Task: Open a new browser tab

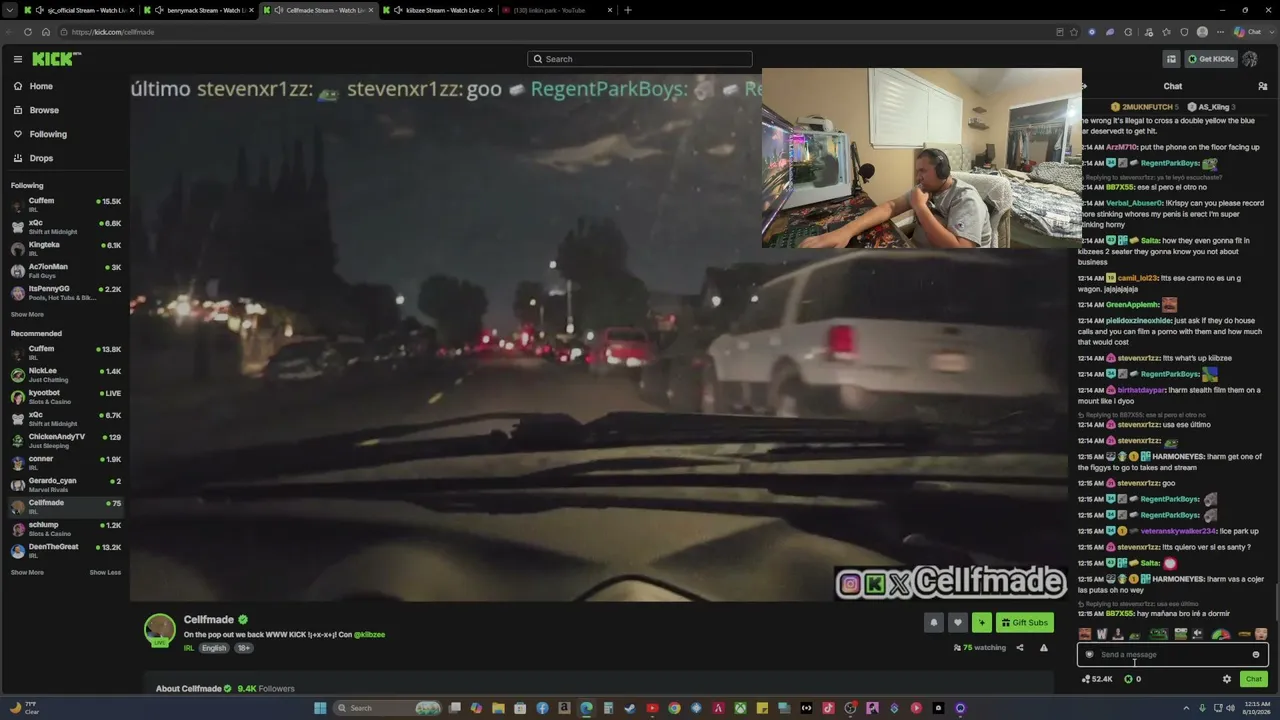Action: (x=628, y=10)
